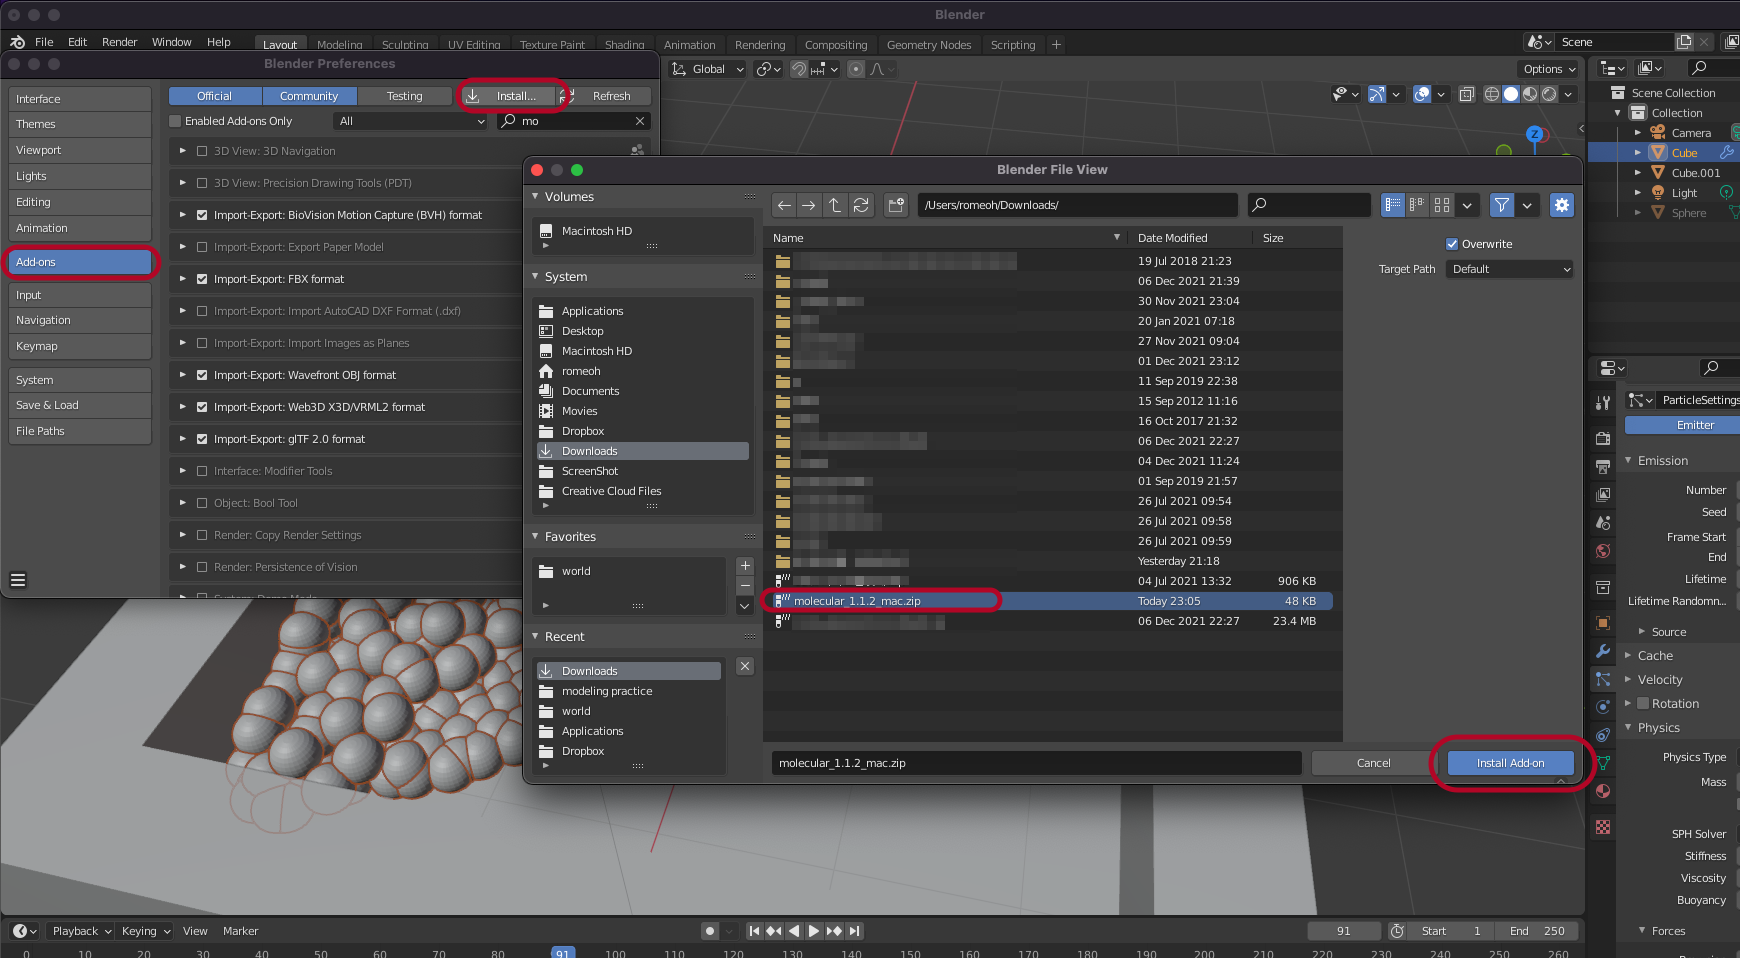Open the Render menu

120,42
